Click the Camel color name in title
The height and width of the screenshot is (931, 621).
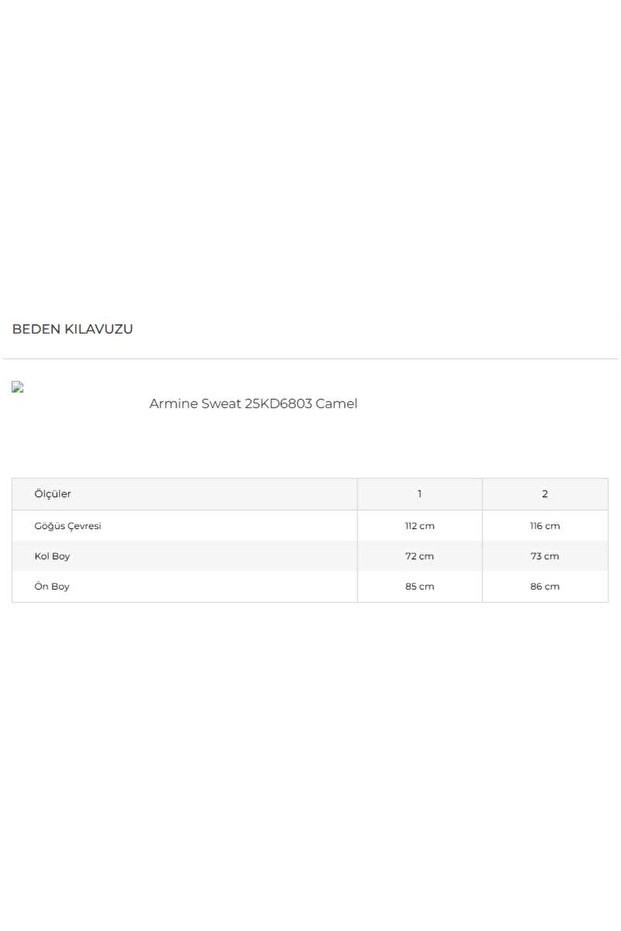click(x=337, y=404)
